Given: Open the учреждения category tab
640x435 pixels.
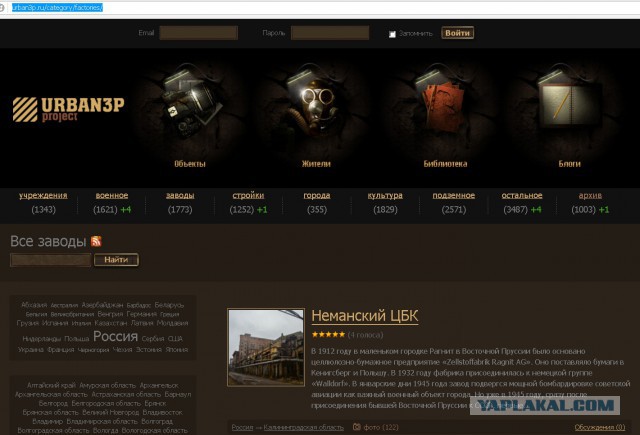Looking at the screenshot, I should 43,195.
